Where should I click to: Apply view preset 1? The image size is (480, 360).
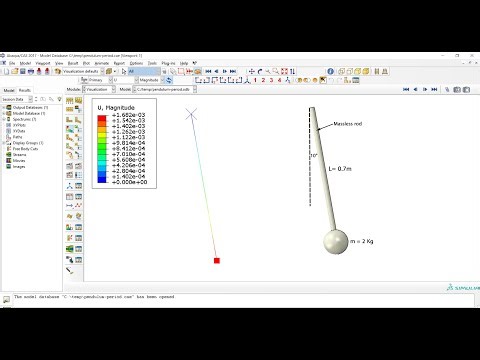(255, 80)
